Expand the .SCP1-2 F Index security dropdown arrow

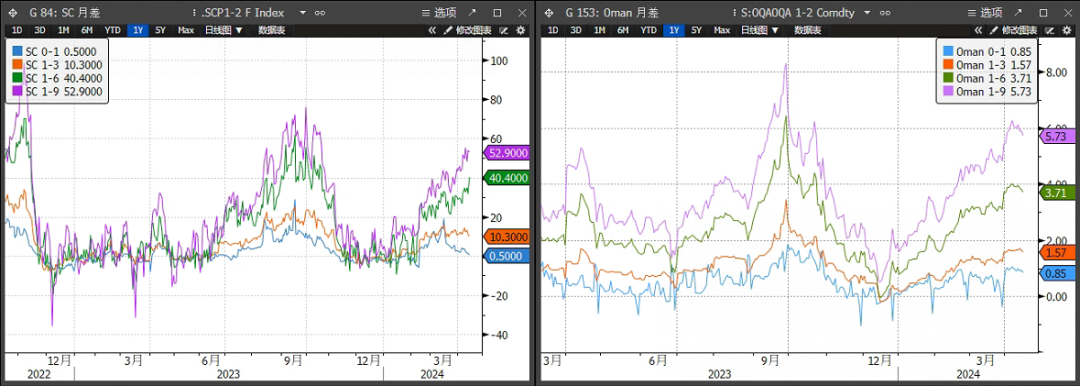pyautogui.click(x=302, y=12)
